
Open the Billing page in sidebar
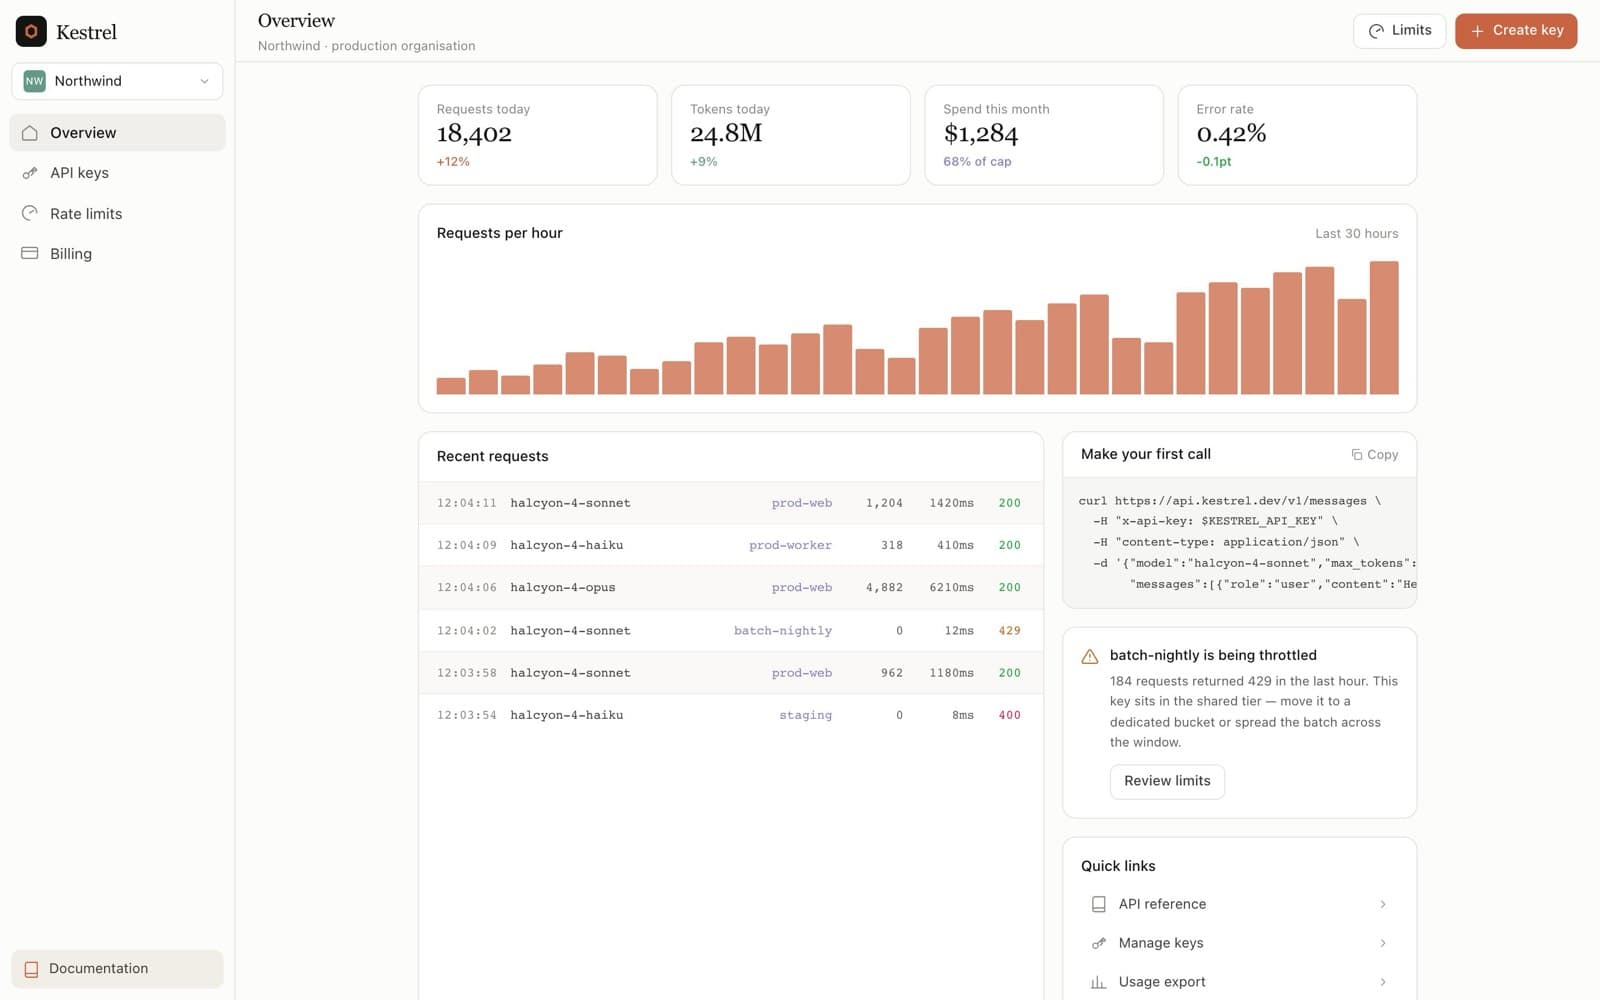[117, 254]
